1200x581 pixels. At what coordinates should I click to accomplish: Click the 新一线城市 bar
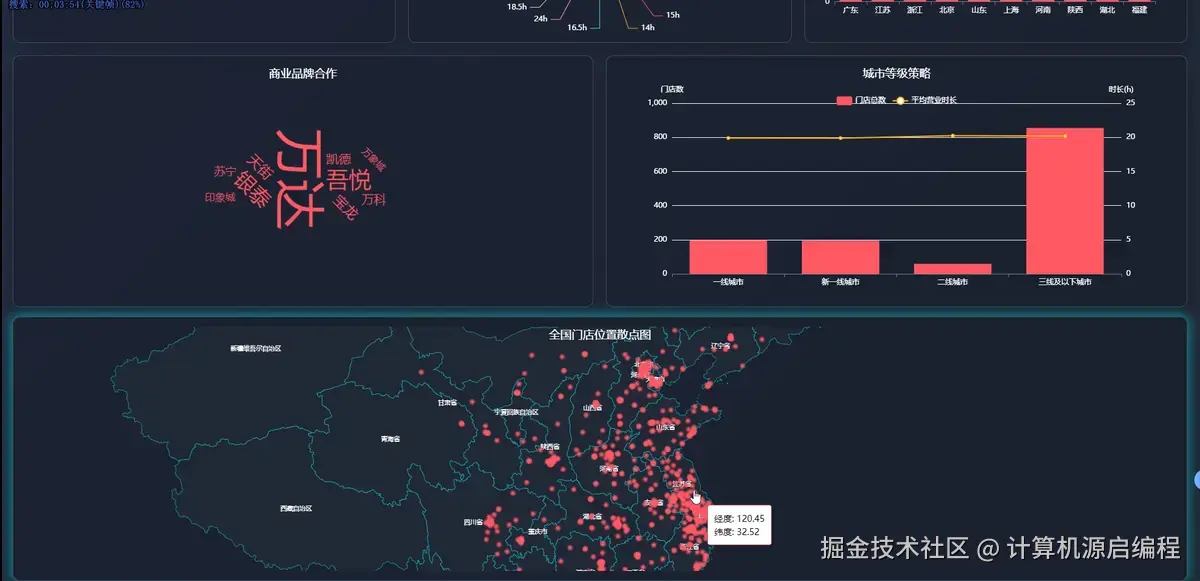[x=840, y=257]
